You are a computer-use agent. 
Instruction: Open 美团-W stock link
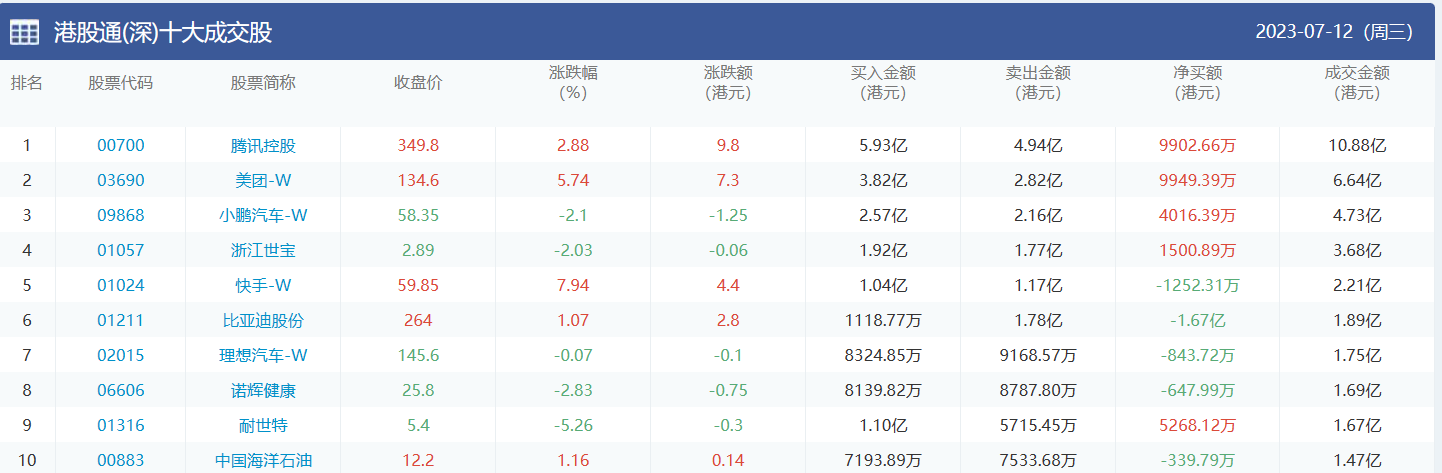click(263, 181)
